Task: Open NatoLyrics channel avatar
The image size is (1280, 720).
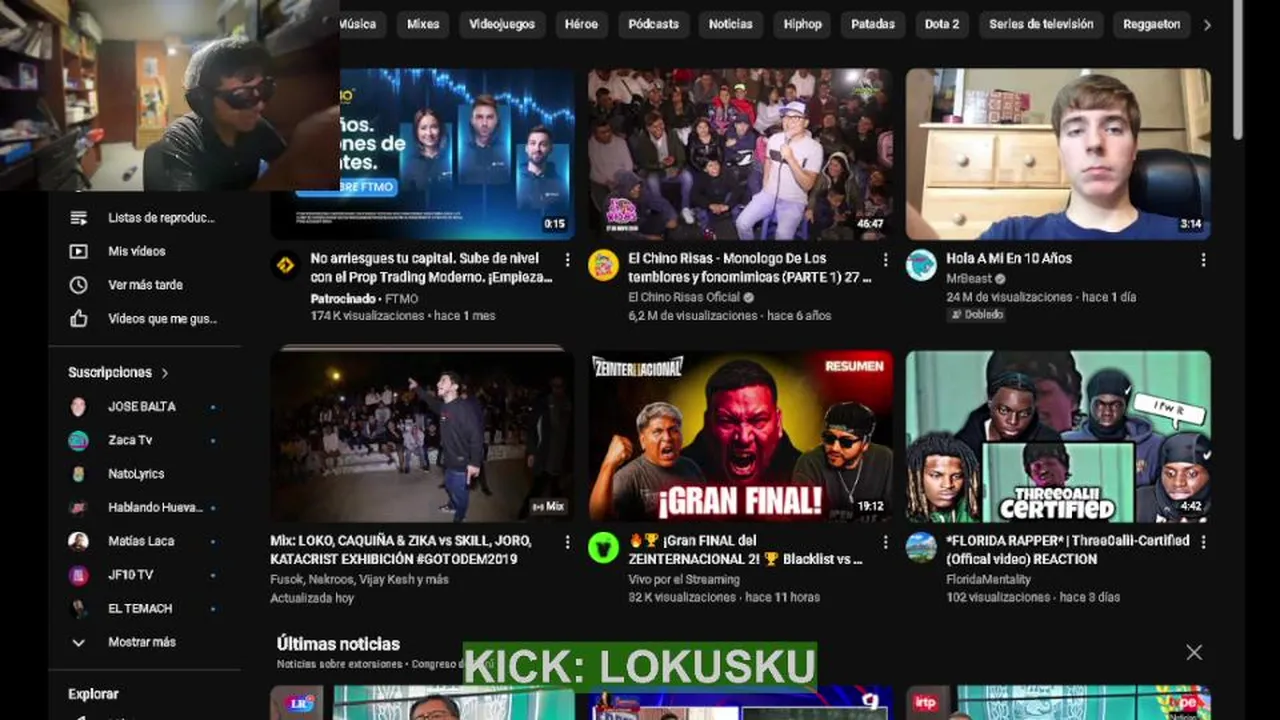Action: (78, 474)
